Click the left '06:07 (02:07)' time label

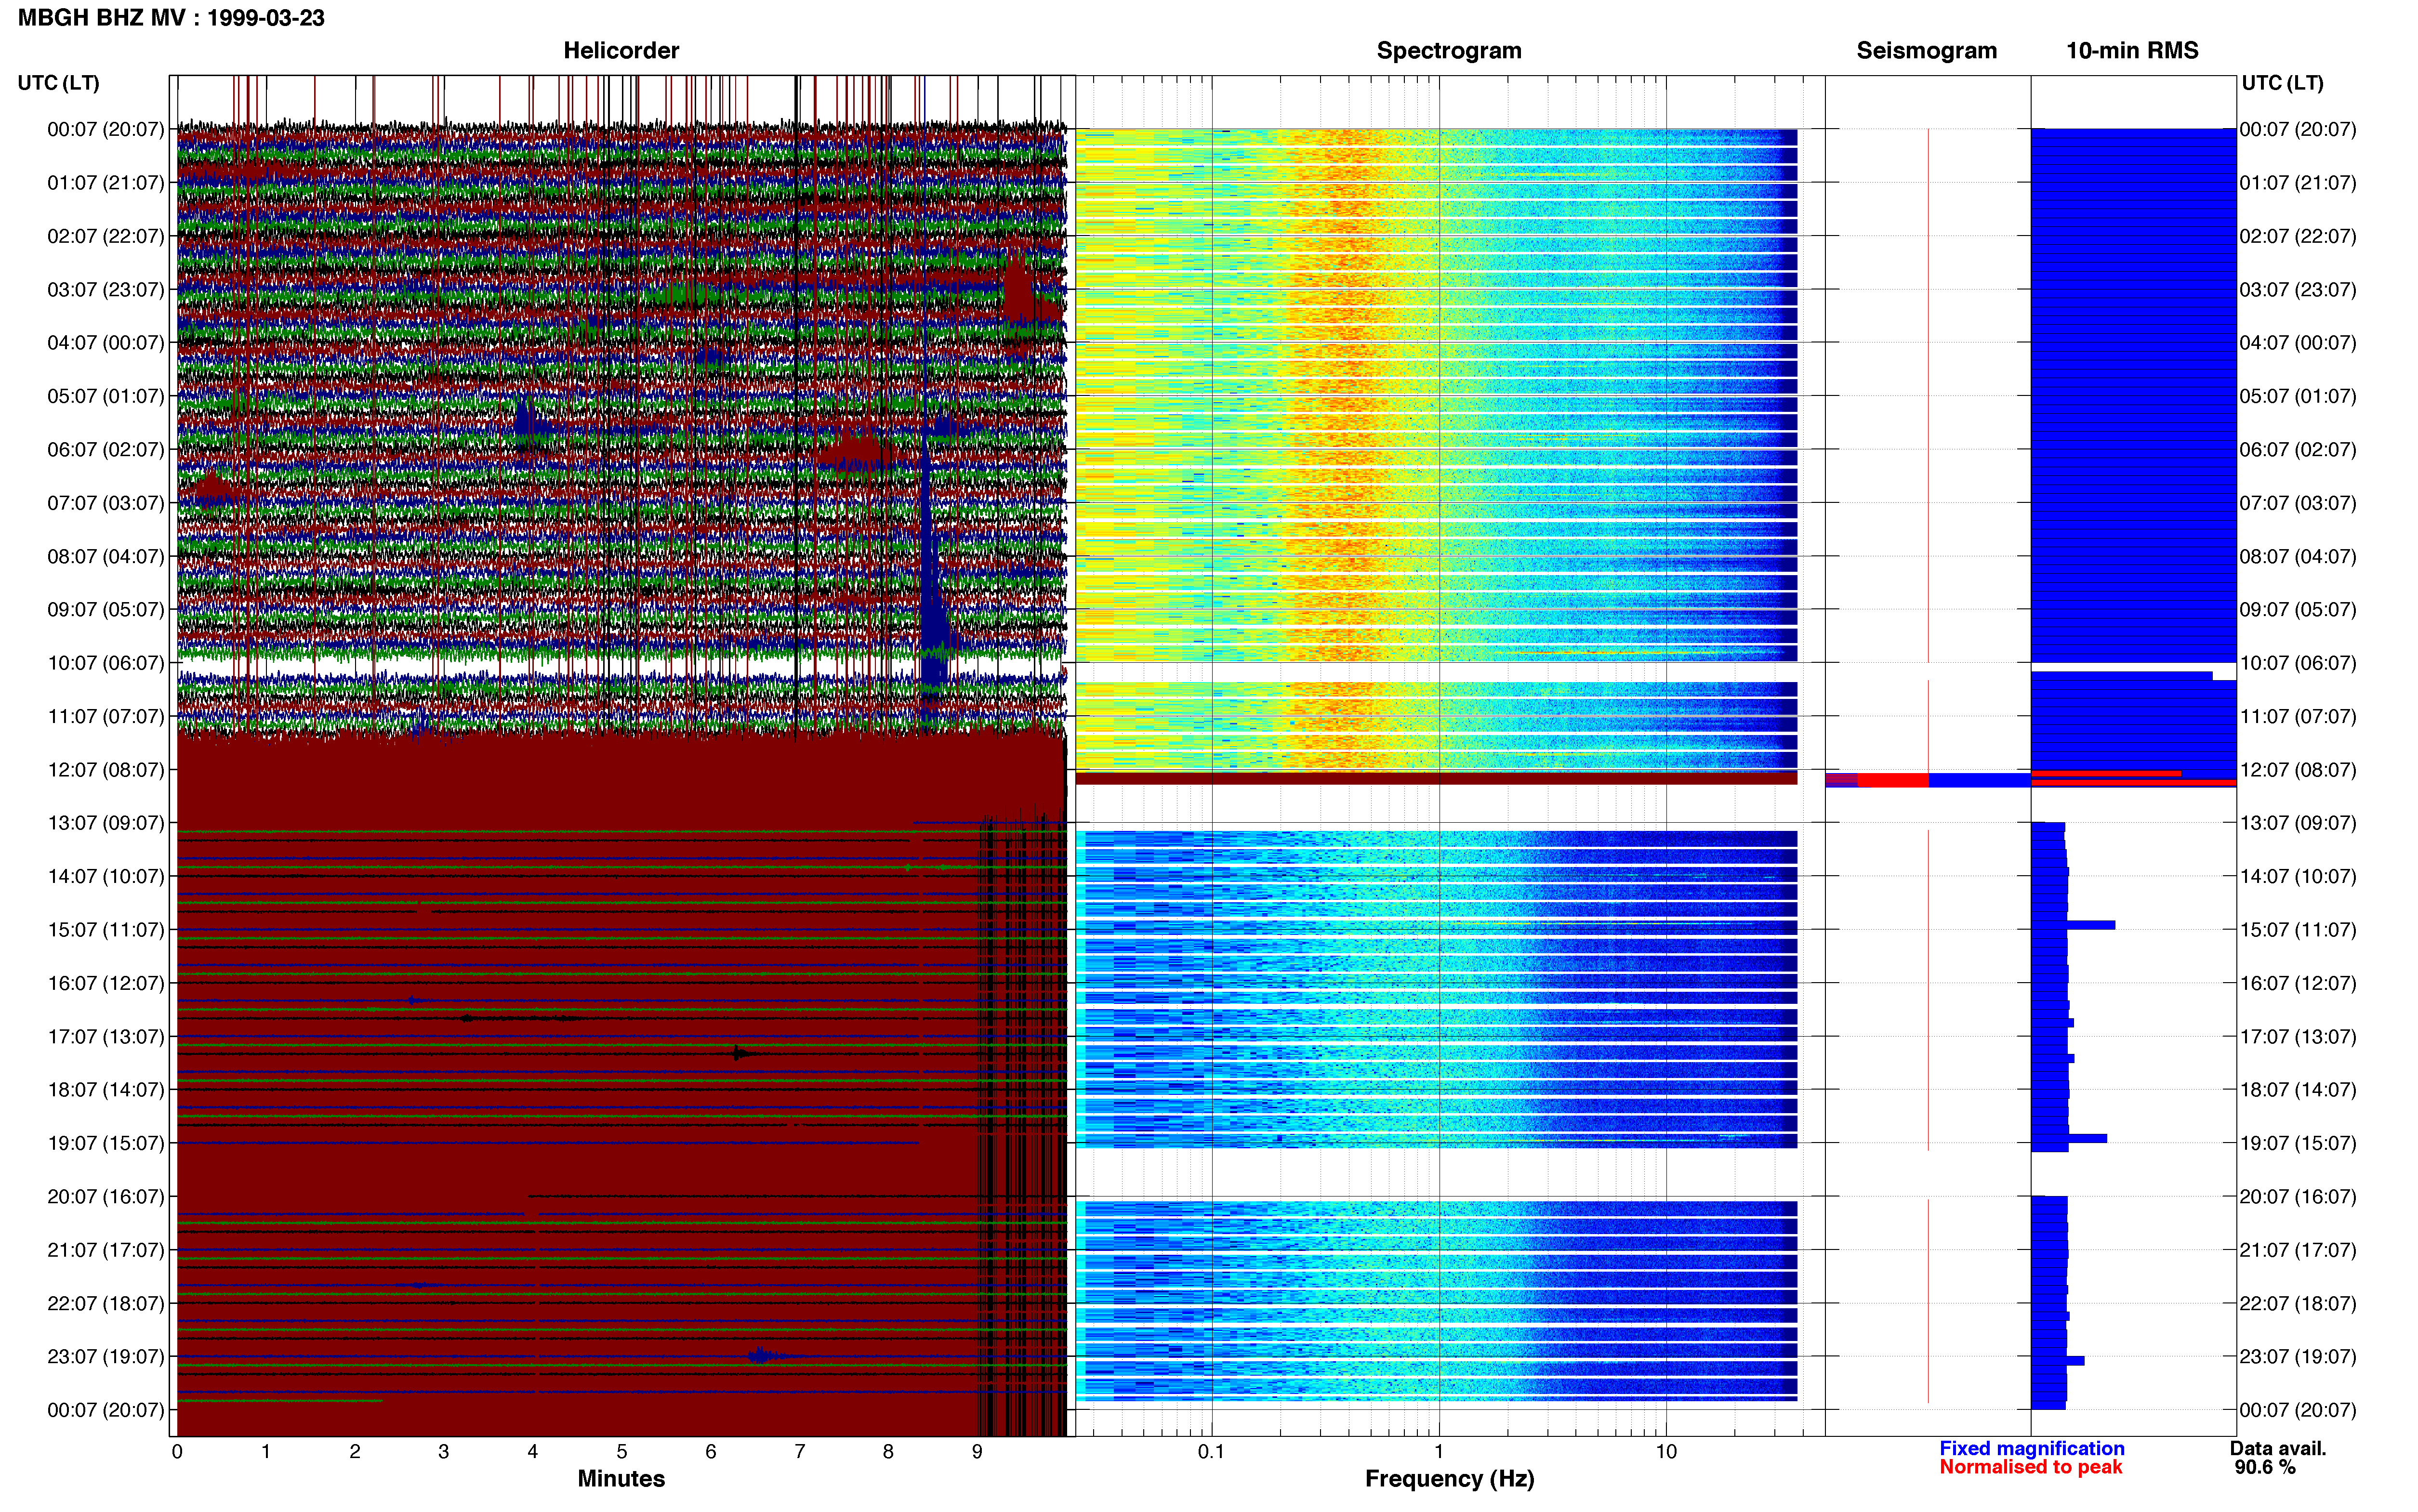pyautogui.click(x=105, y=449)
